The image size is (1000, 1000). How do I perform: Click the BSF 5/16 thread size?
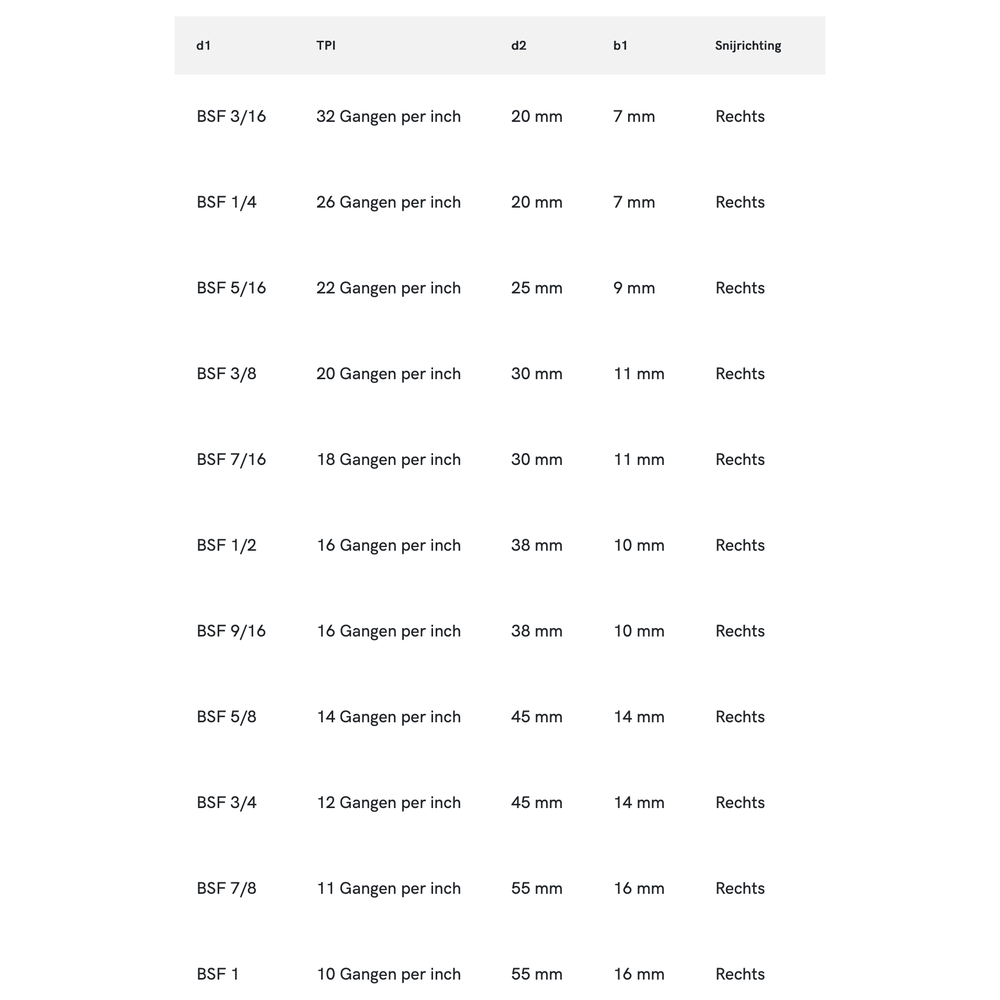231,288
